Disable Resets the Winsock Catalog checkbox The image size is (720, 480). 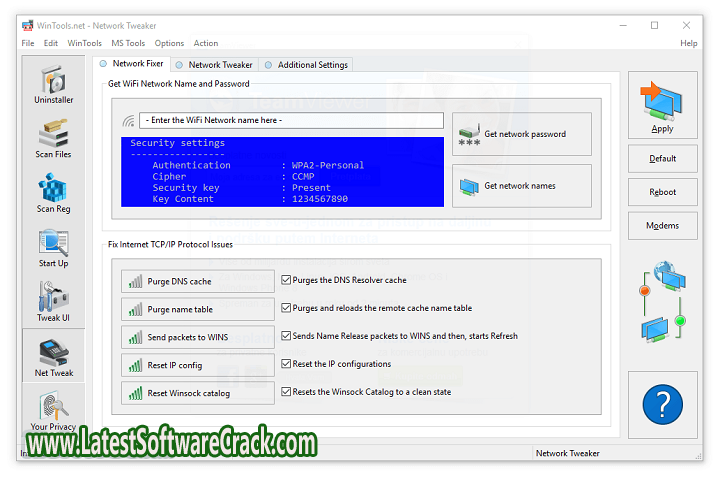pyautogui.click(x=286, y=392)
